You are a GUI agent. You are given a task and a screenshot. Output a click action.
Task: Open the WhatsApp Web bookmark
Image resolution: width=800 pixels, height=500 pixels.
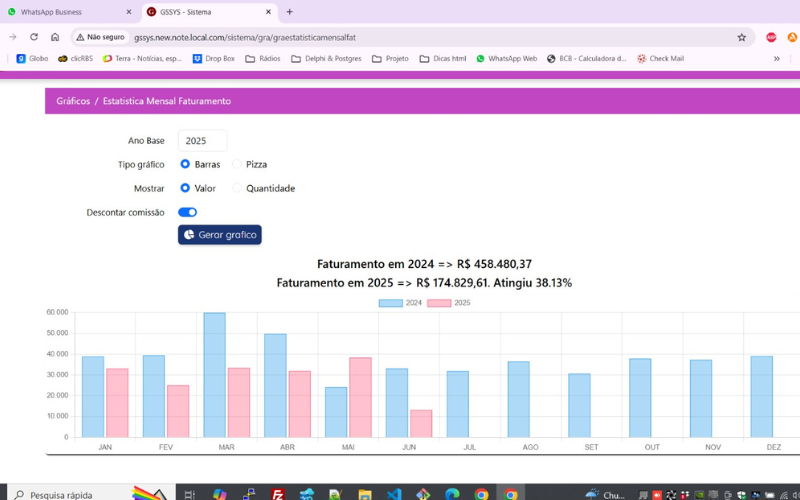[506, 59]
